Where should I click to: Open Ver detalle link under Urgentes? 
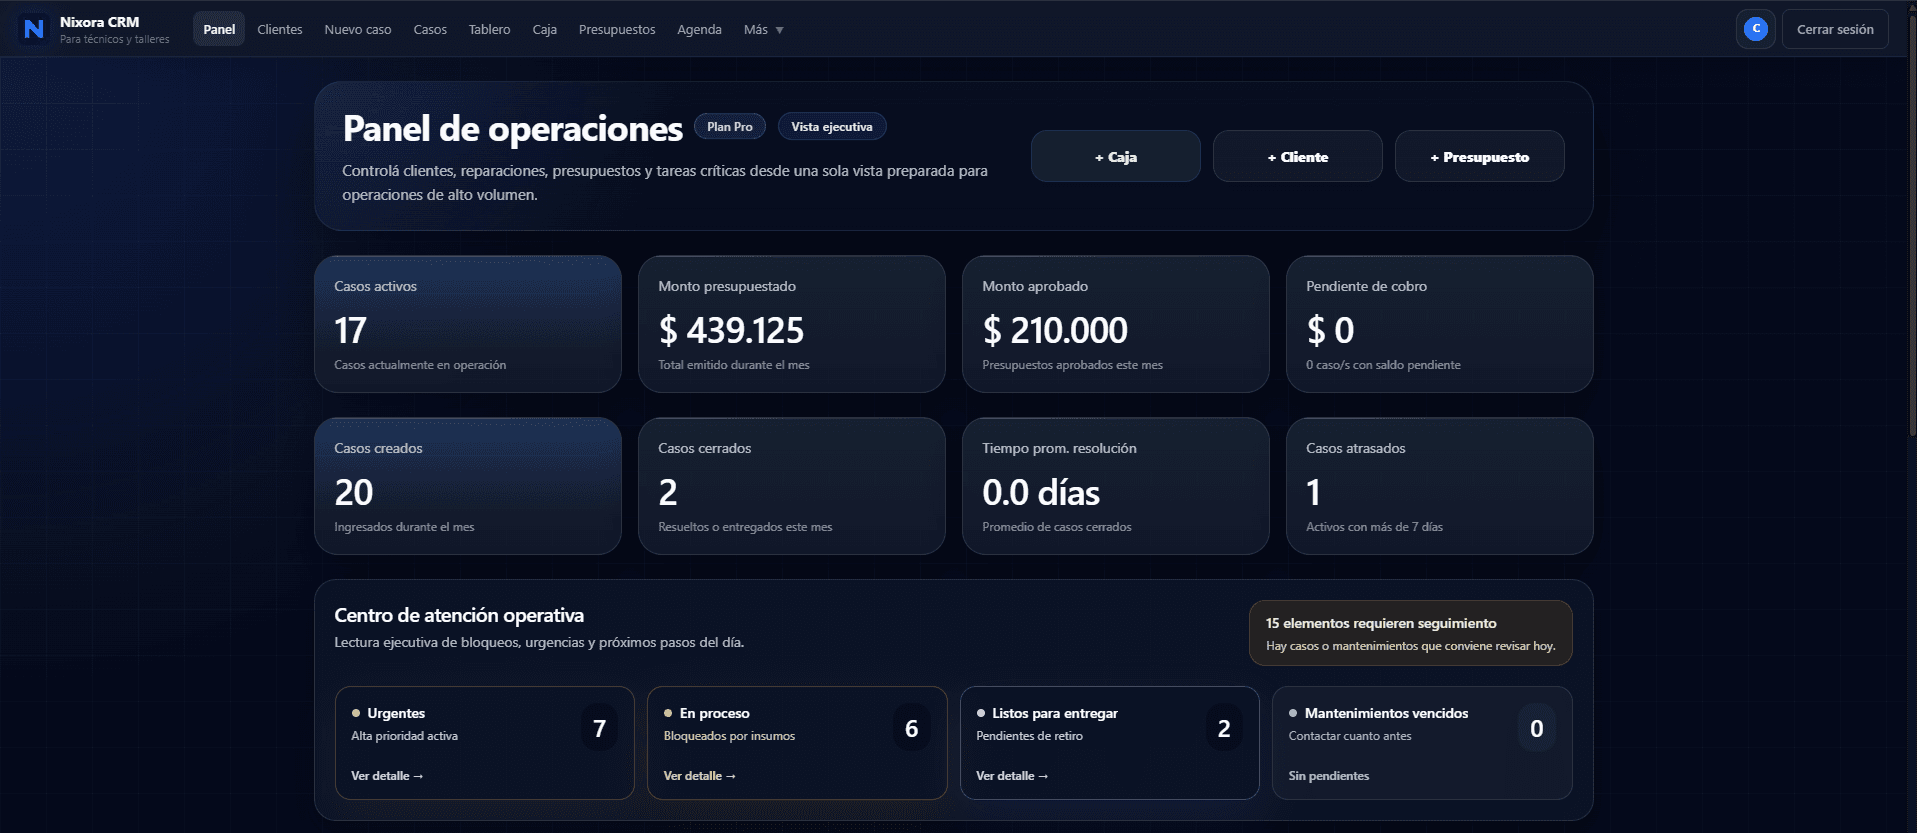click(x=387, y=776)
